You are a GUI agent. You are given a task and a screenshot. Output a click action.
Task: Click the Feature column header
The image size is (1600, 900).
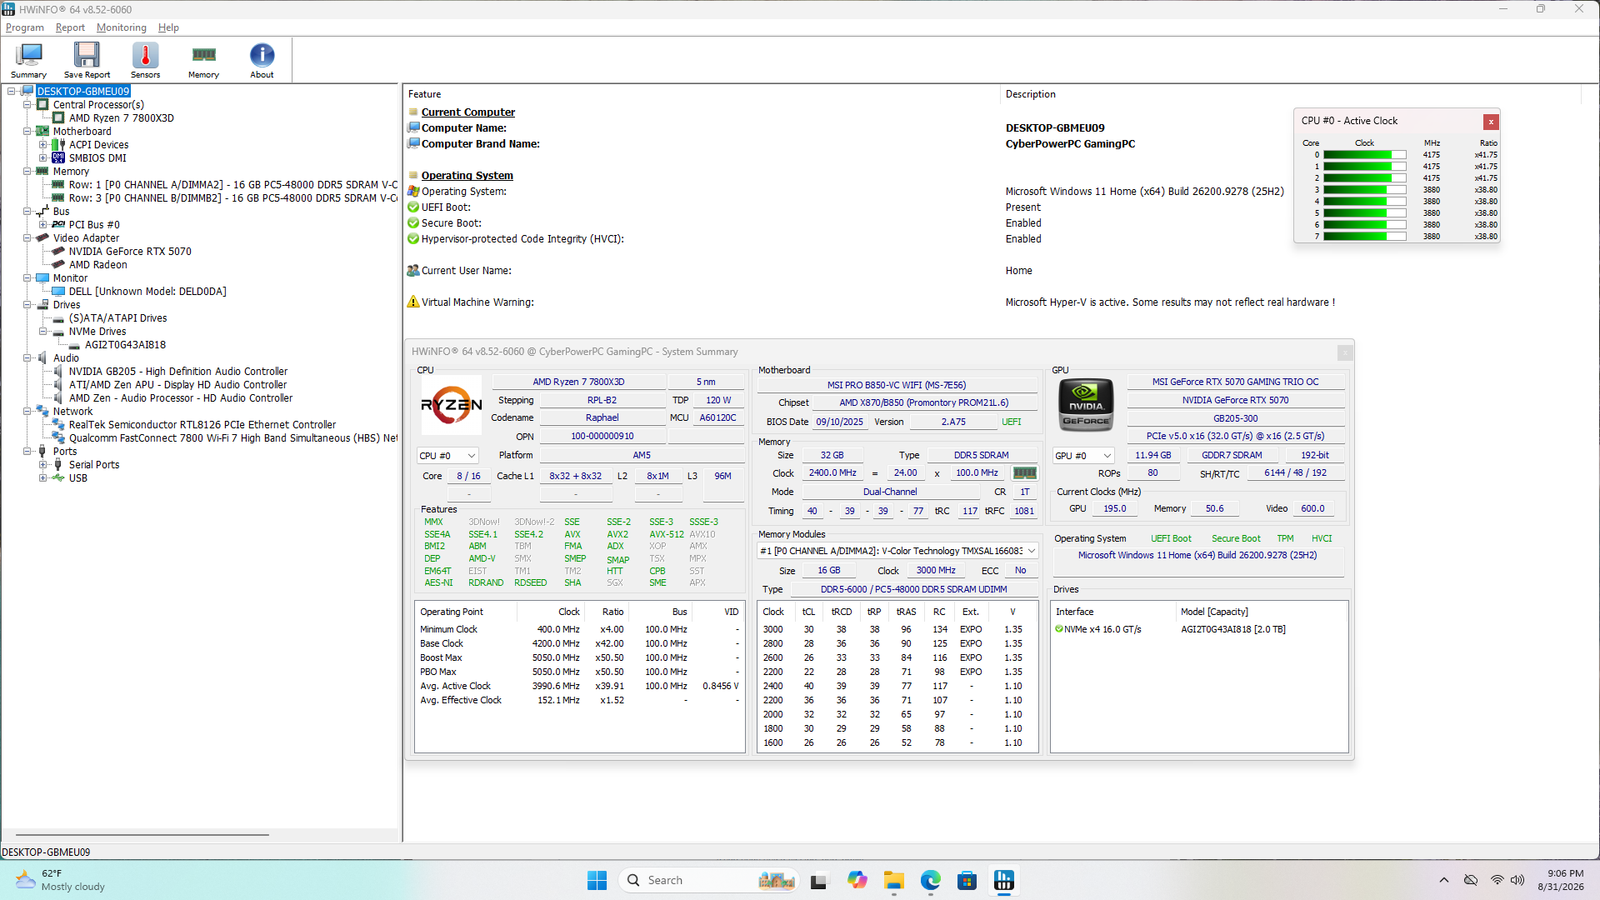coord(424,94)
